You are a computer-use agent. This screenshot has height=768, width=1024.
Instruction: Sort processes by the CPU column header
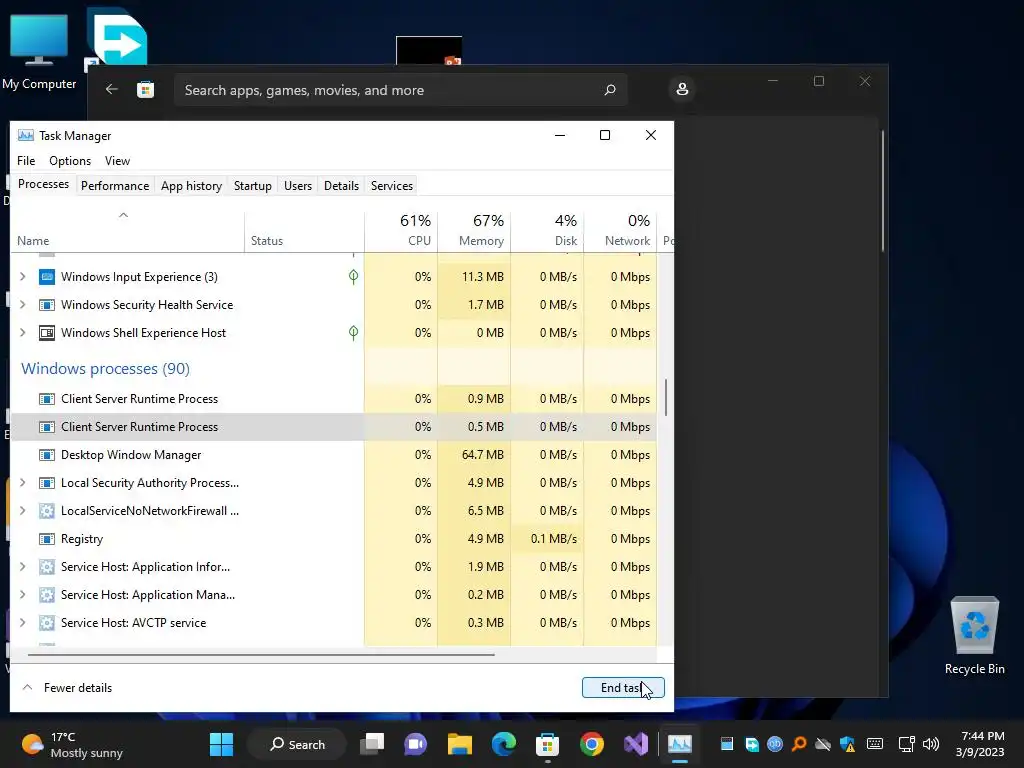coord(401,231)
